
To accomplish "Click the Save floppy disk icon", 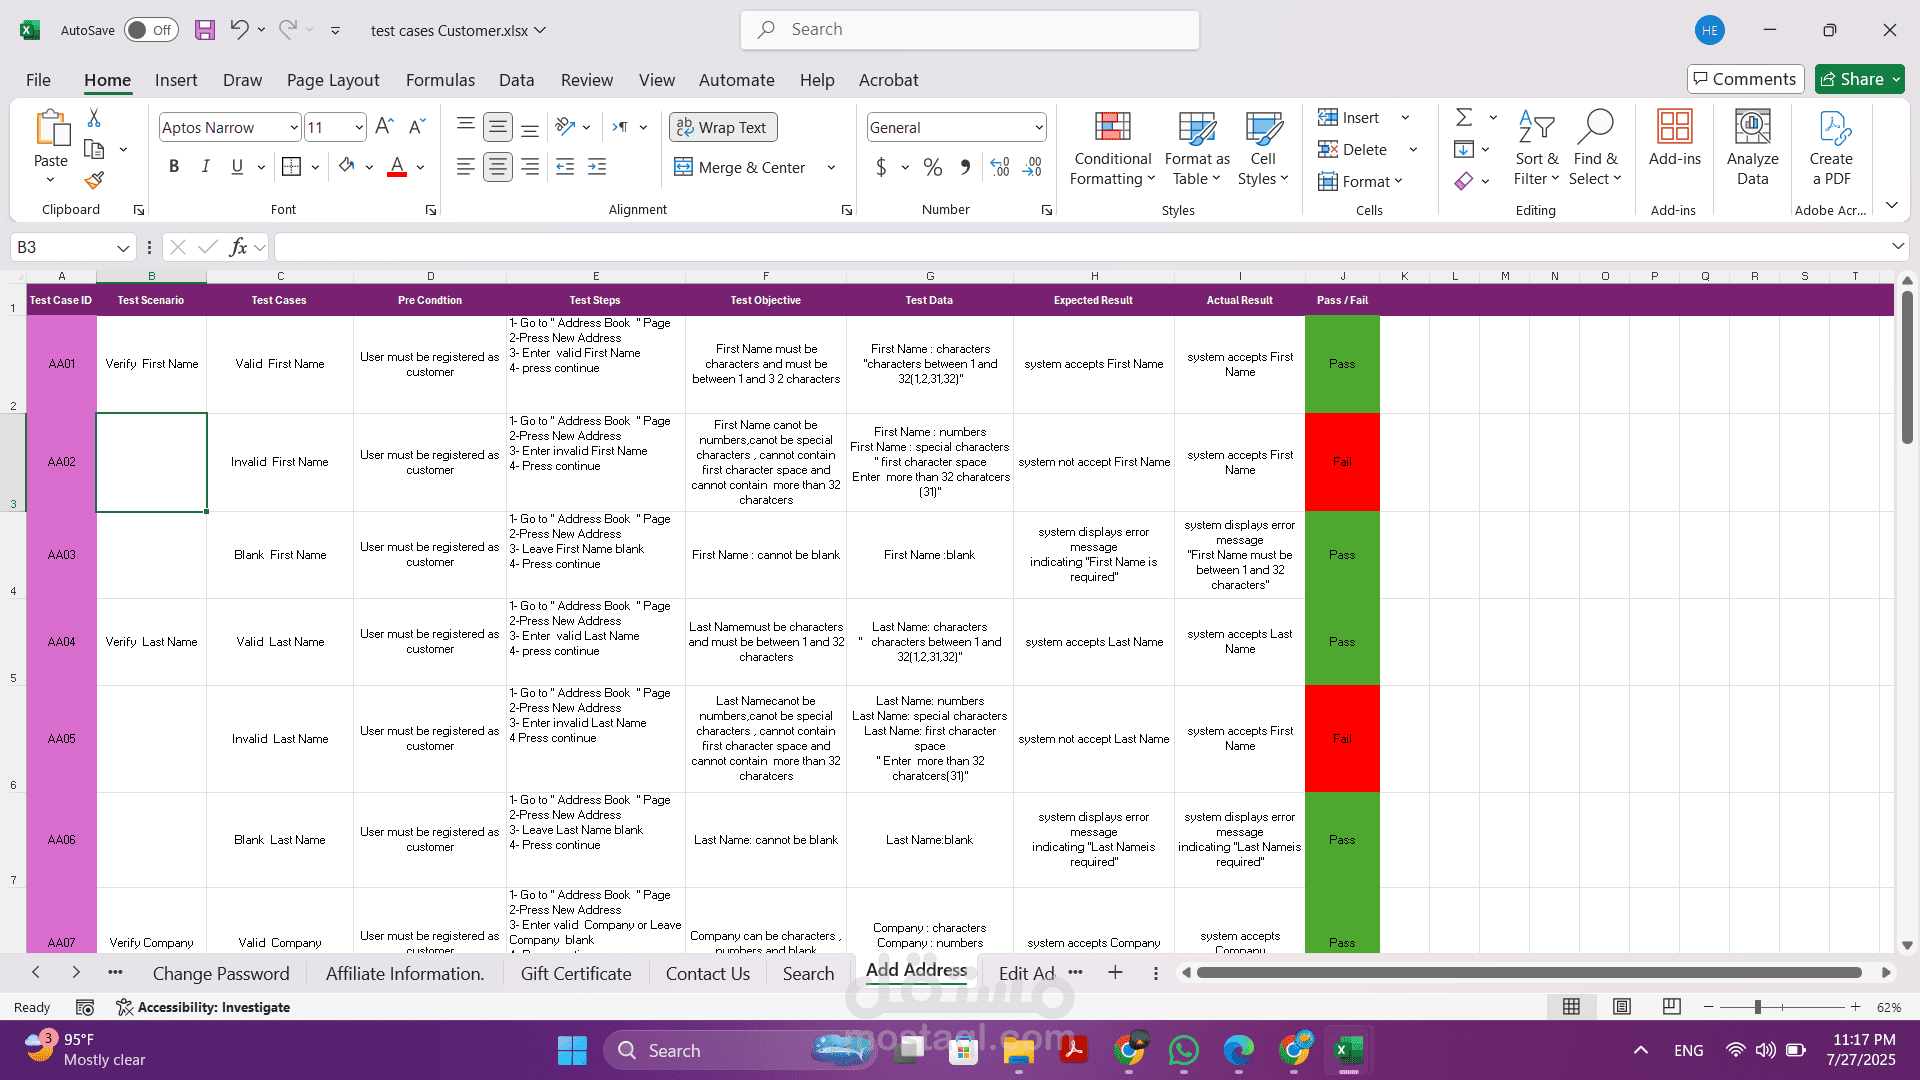I will pyautogui.click(x=205, y=30).
